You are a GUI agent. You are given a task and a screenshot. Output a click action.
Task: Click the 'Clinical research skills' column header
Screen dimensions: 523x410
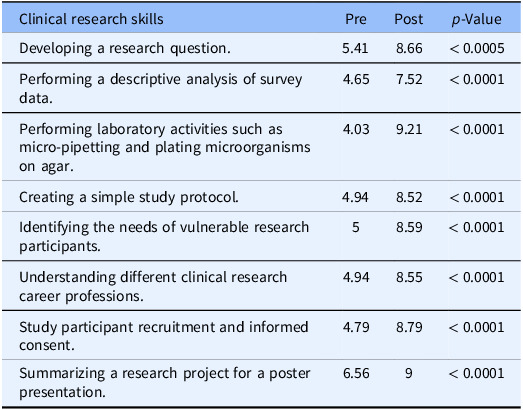point(91,19)
